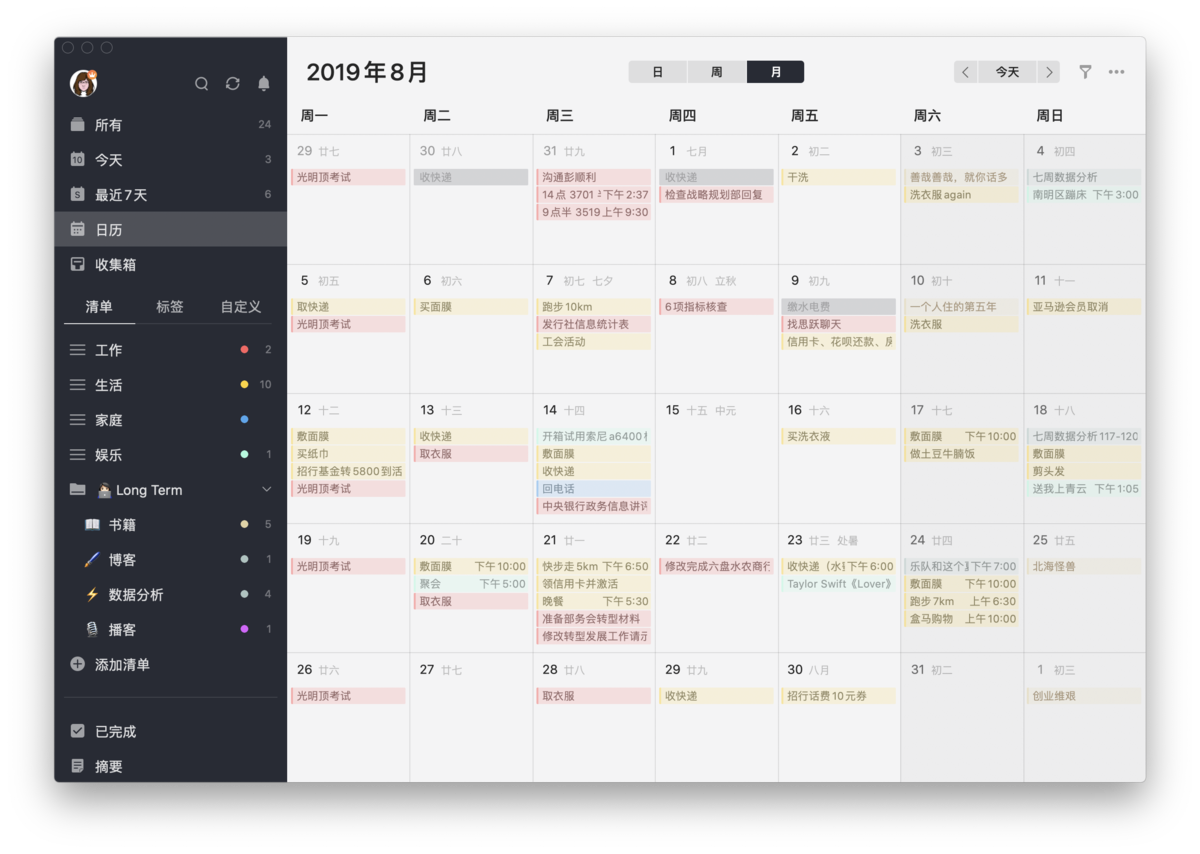Click the 所有 list icon
1200x854 pixels.
tap(78, 125)
